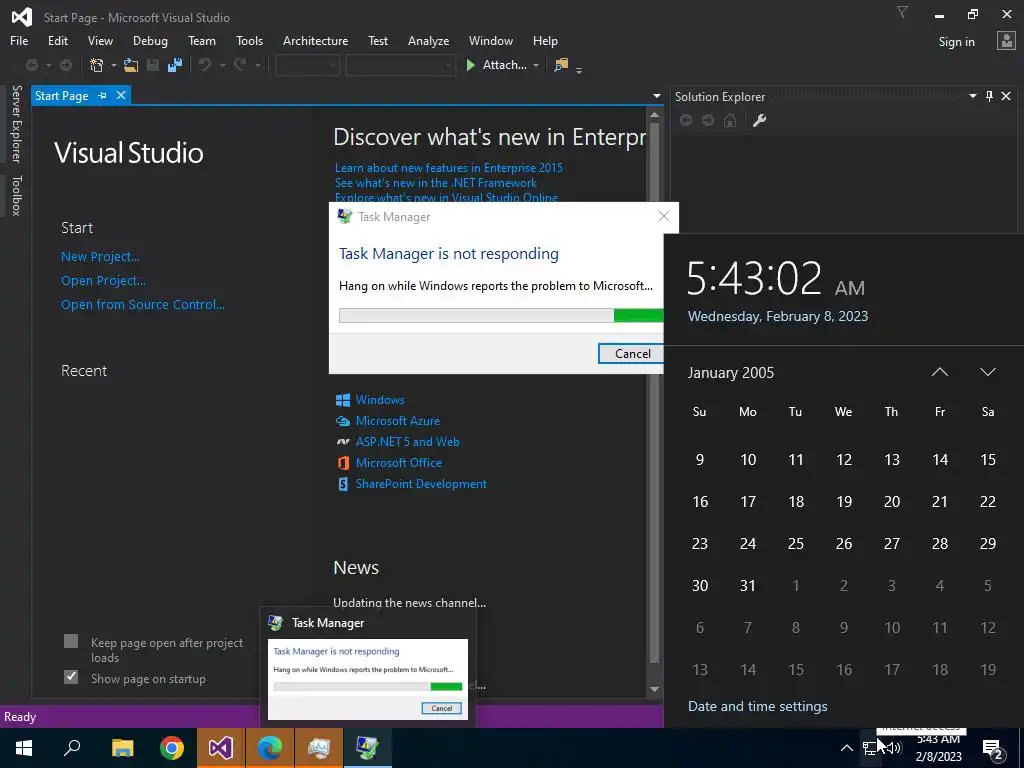1024x768 pixels.
Task: Select January 2005 month header
Action: click(x=730, y=373)
